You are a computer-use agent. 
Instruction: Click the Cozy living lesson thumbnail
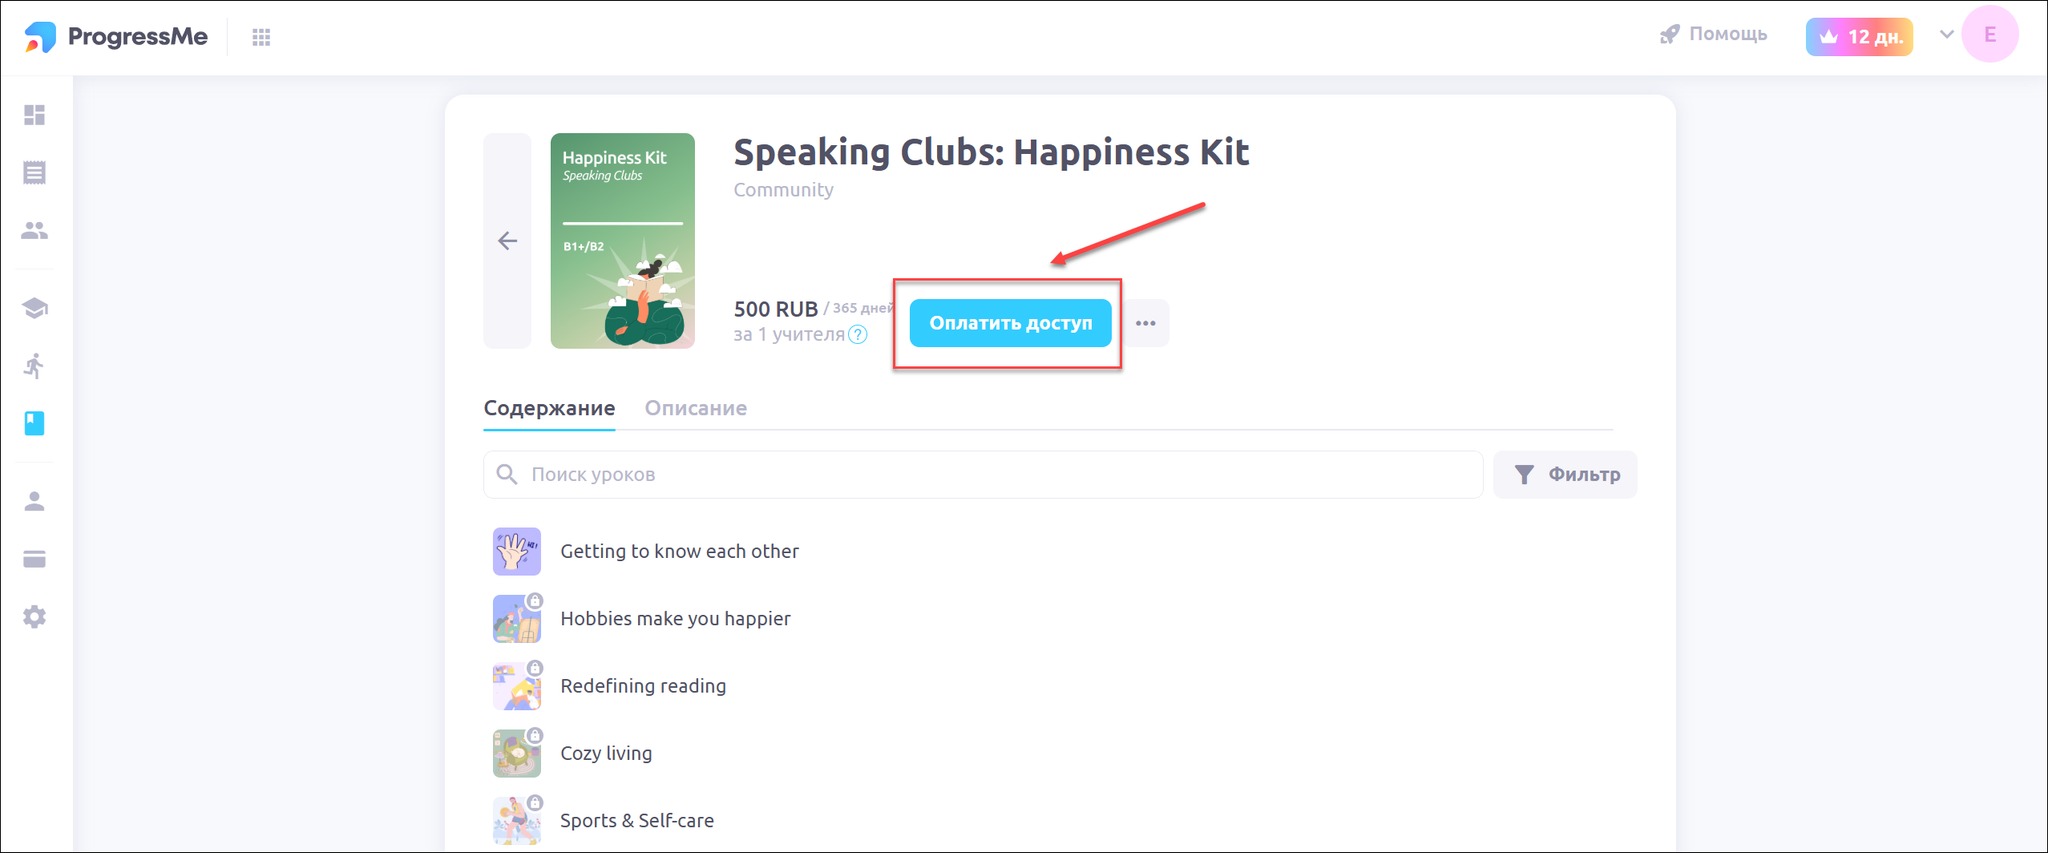click(x=517, y=753)
